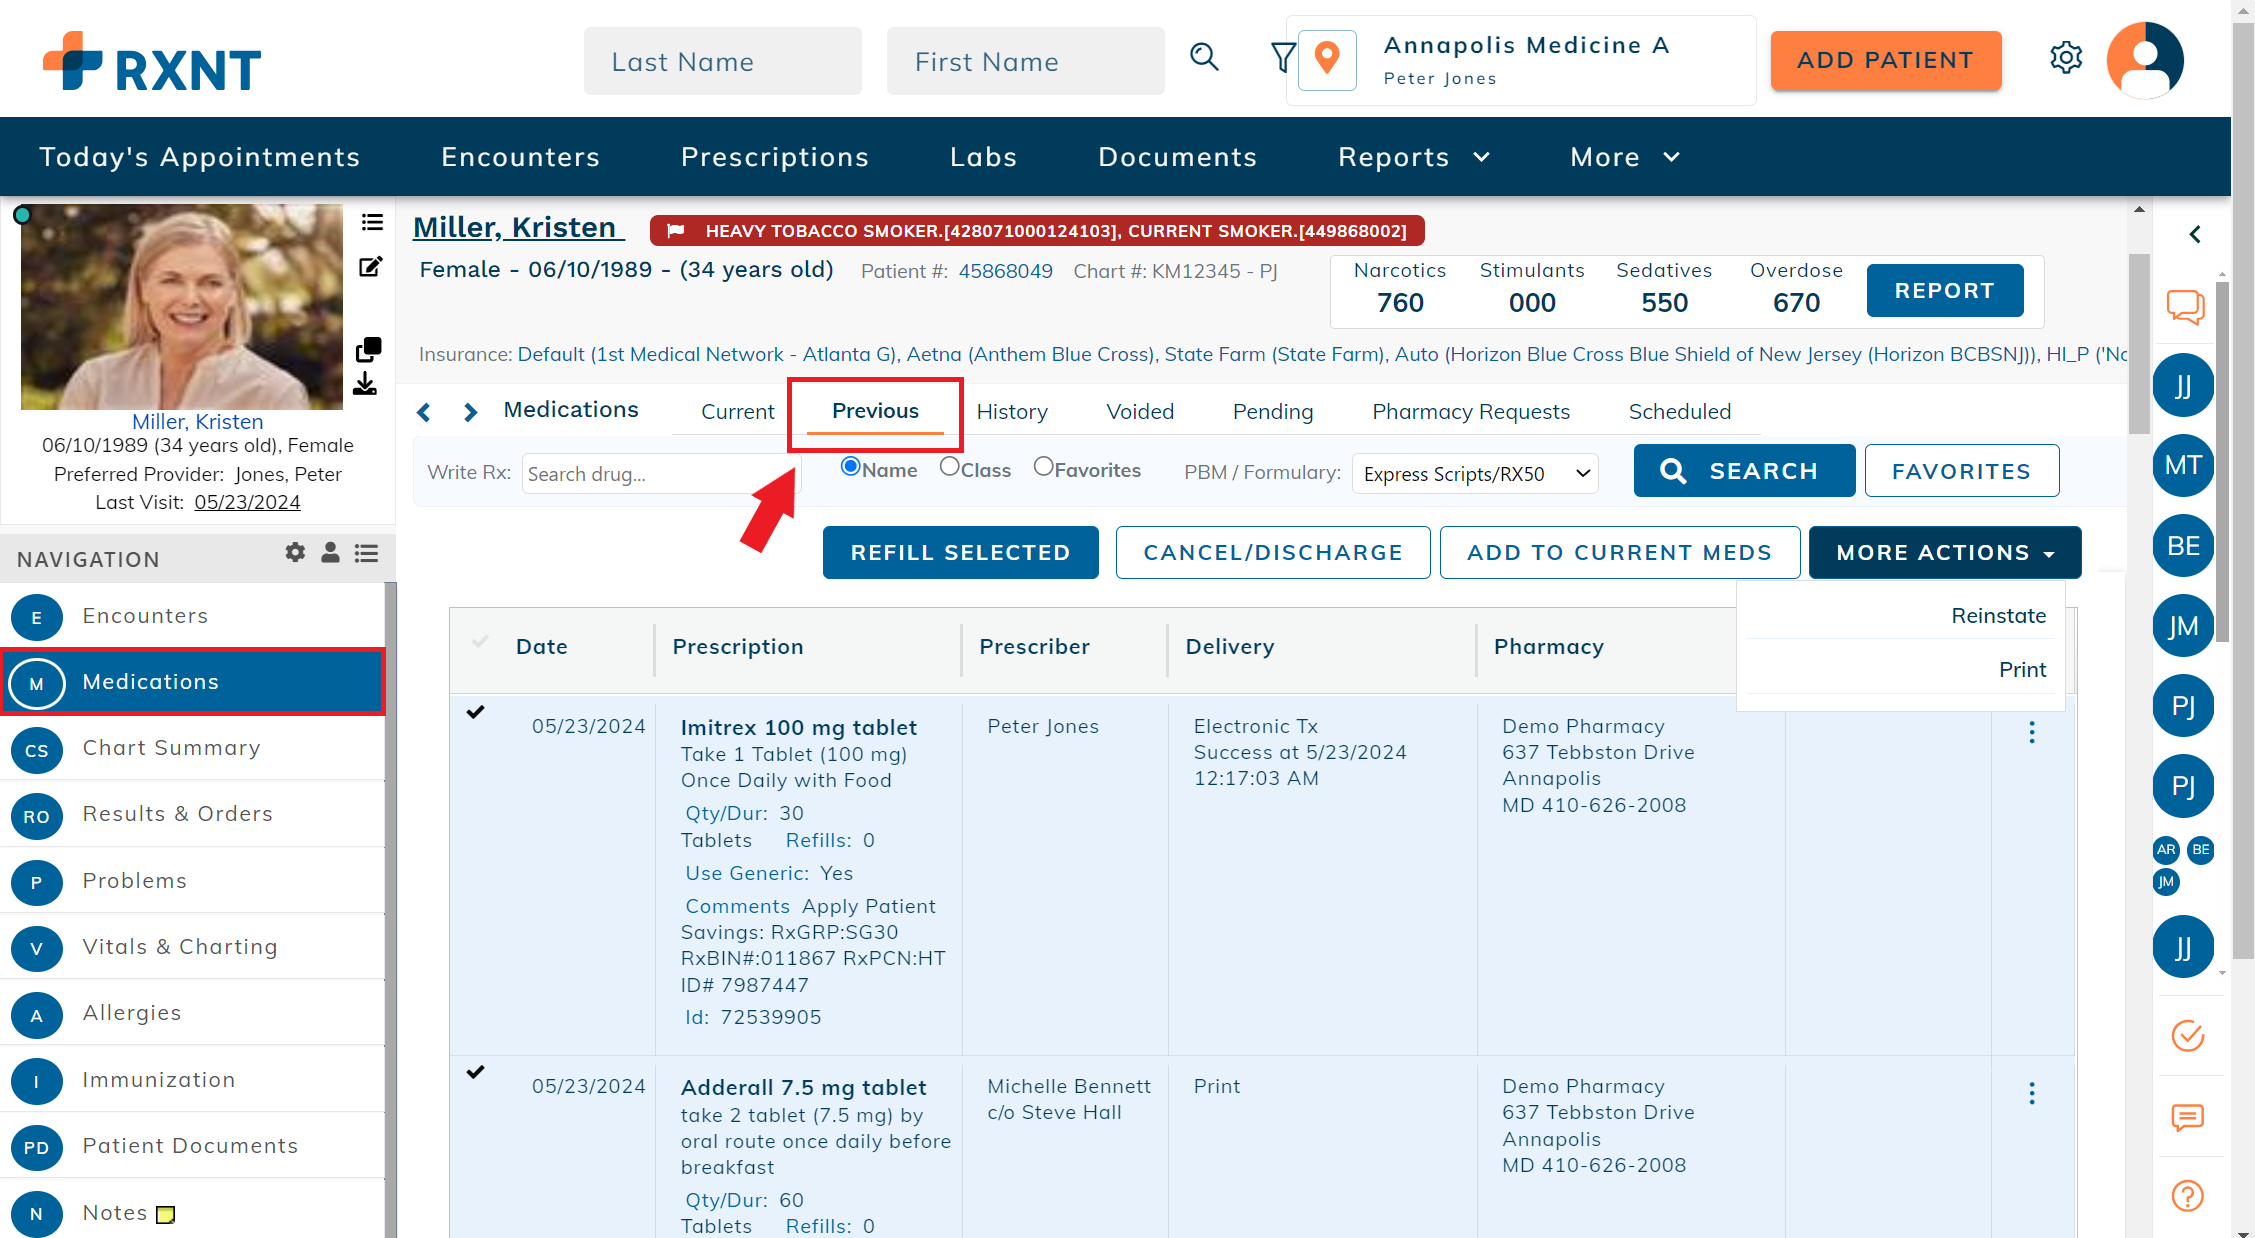
Task: Open settings gear in header
Action: point(2066,58)
